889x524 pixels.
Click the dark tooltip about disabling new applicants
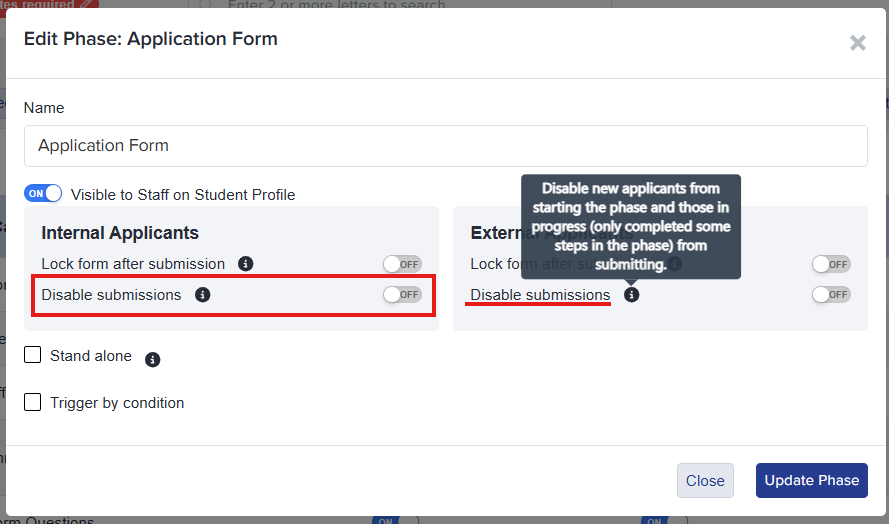click(631, 226)
